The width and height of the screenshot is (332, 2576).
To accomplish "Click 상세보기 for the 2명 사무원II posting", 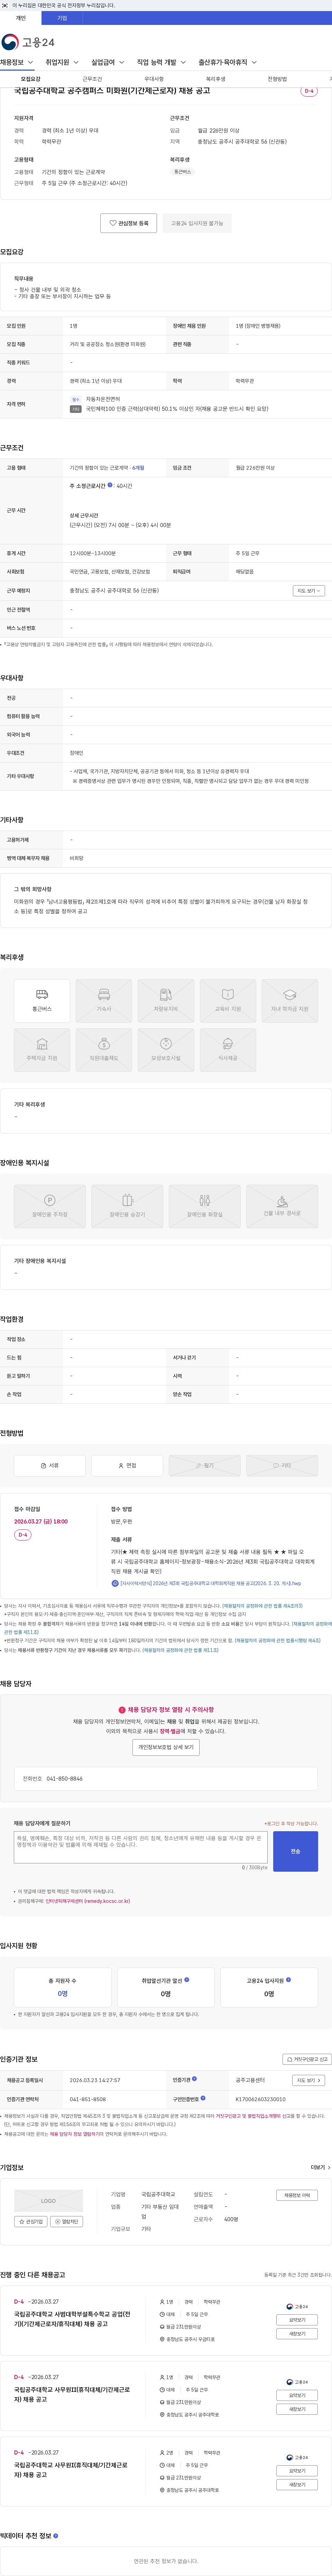I will [x=297, y=2471].
